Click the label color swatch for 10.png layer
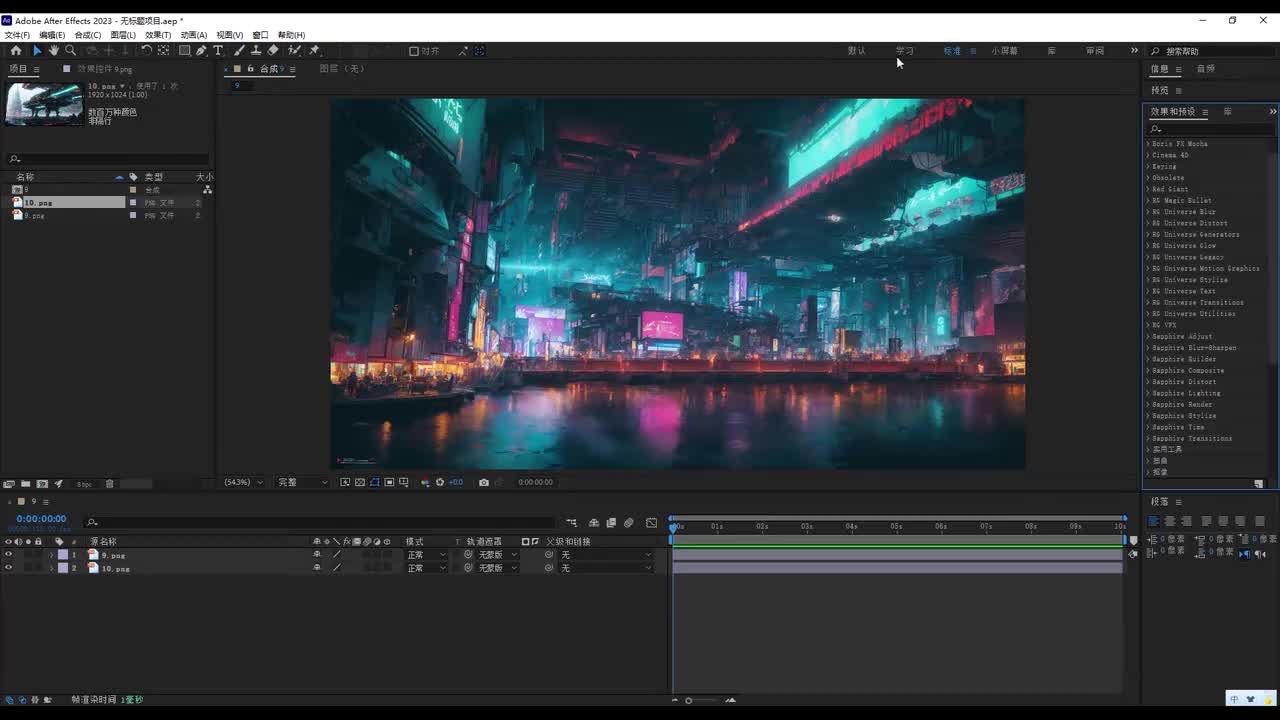This screenshot has width=1280, height=720. [x=63, y=568]
